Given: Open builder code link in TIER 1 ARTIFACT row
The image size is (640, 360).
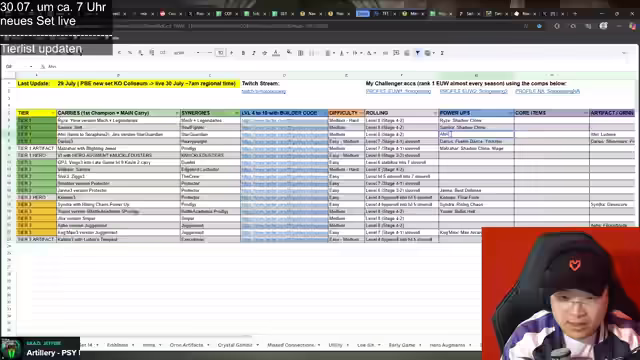Looking at the screenshot, I should pos(284,148).
